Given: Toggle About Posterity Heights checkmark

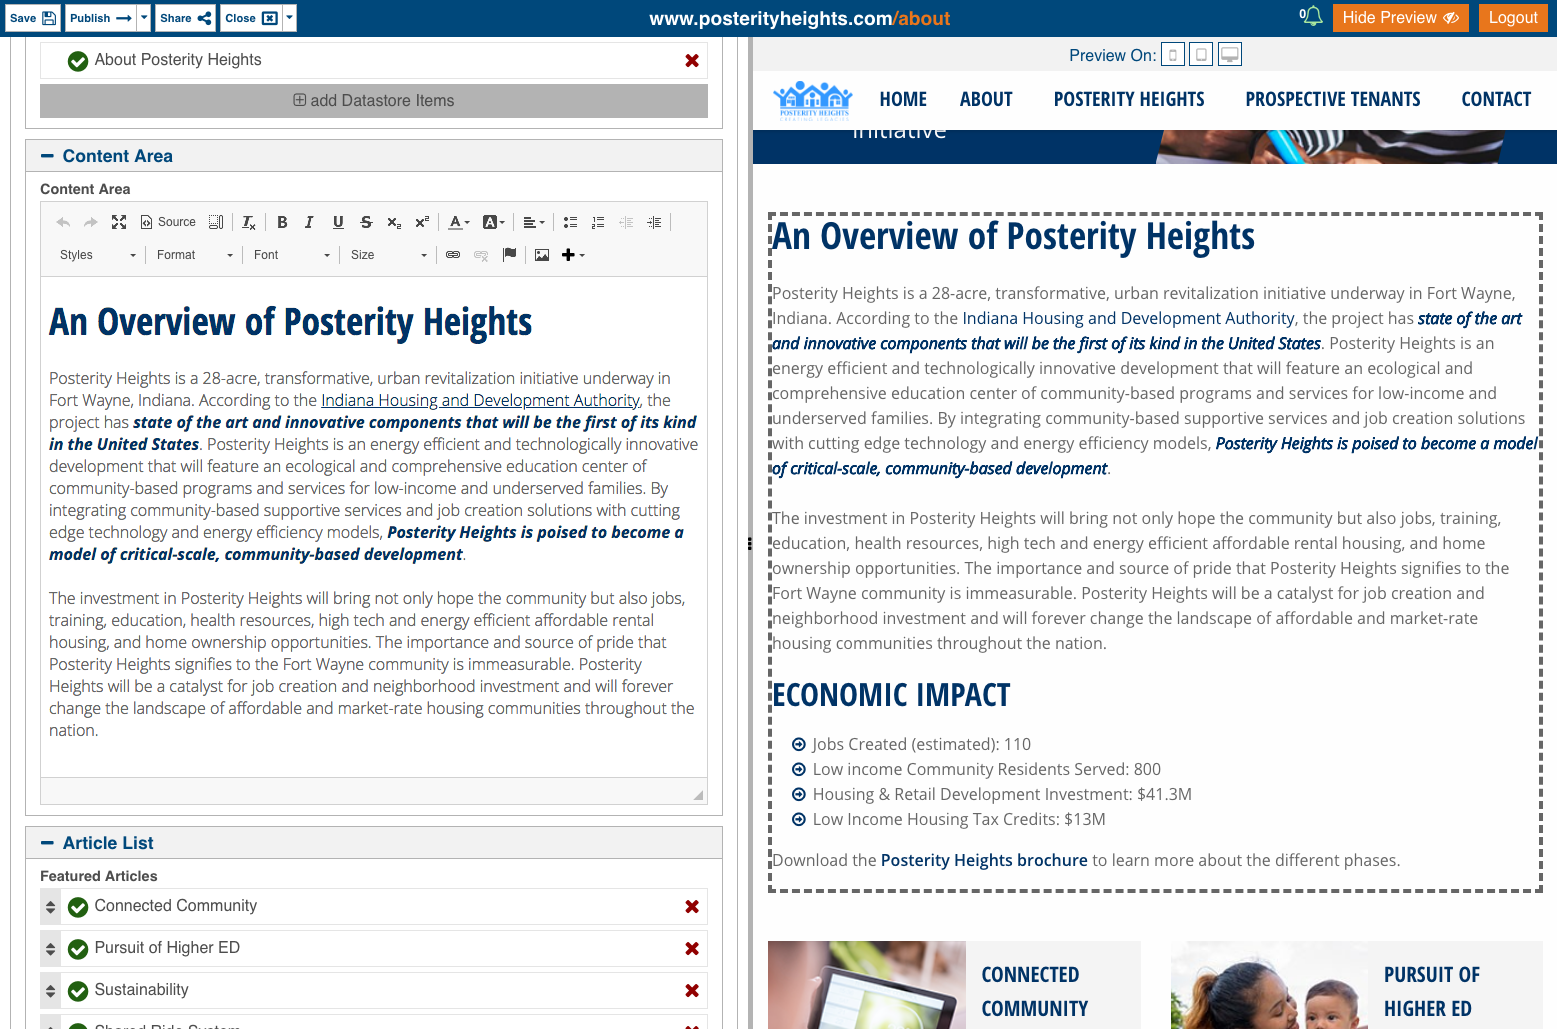Looking at the screenshot, I should tap(78, 61).
